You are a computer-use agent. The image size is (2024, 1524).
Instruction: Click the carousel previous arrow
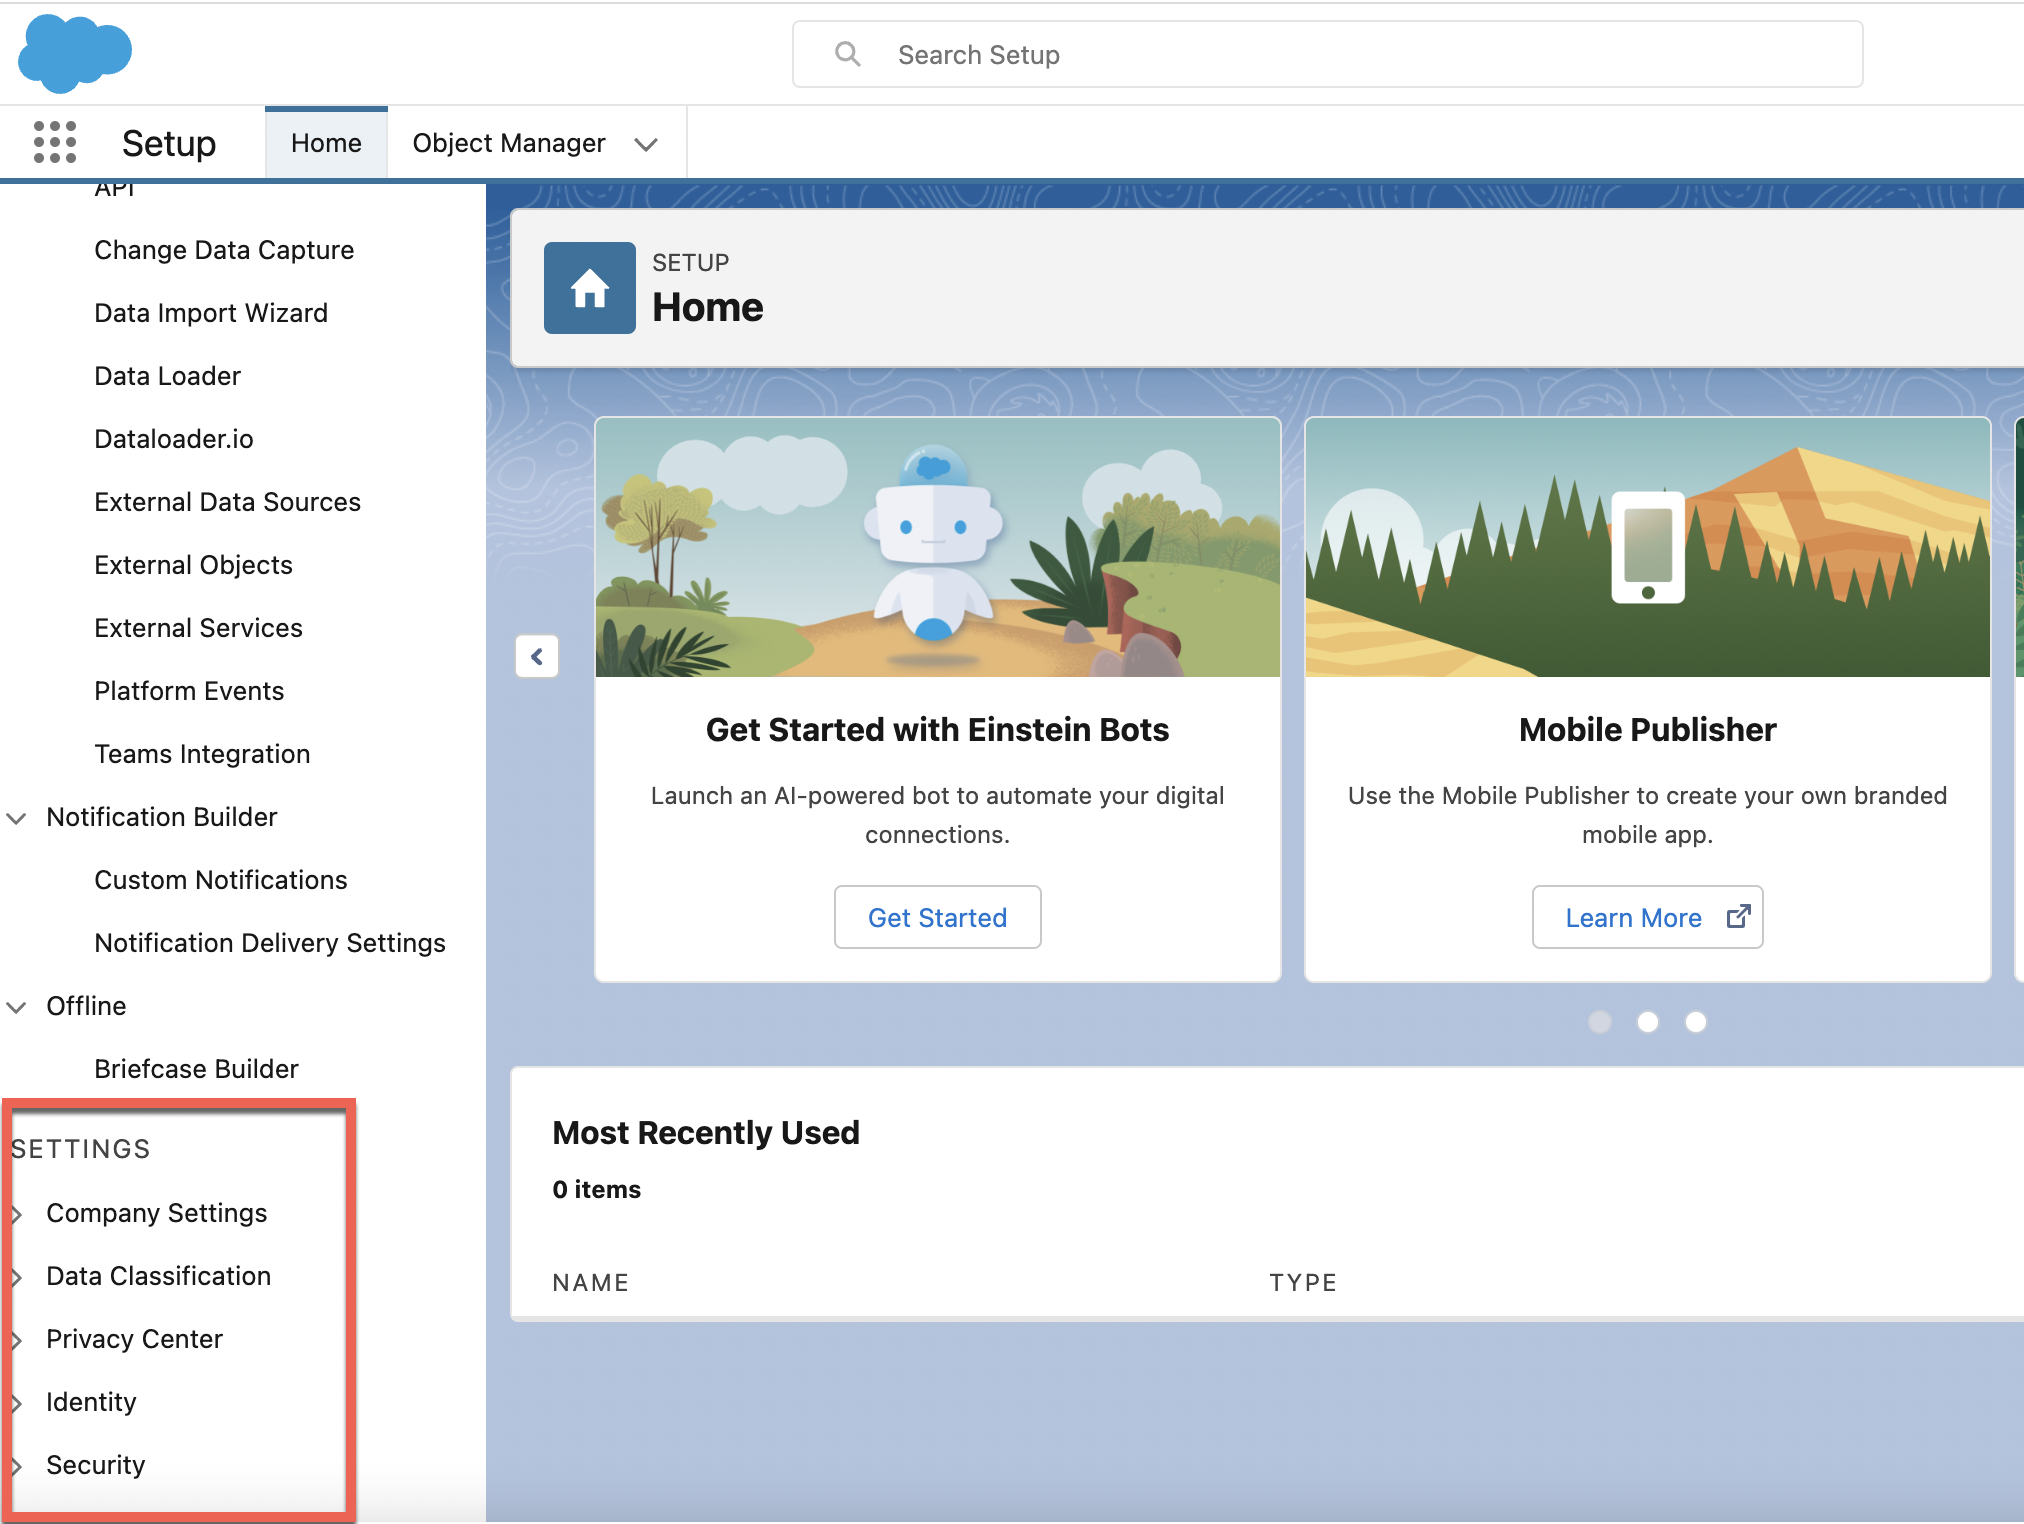537,657
